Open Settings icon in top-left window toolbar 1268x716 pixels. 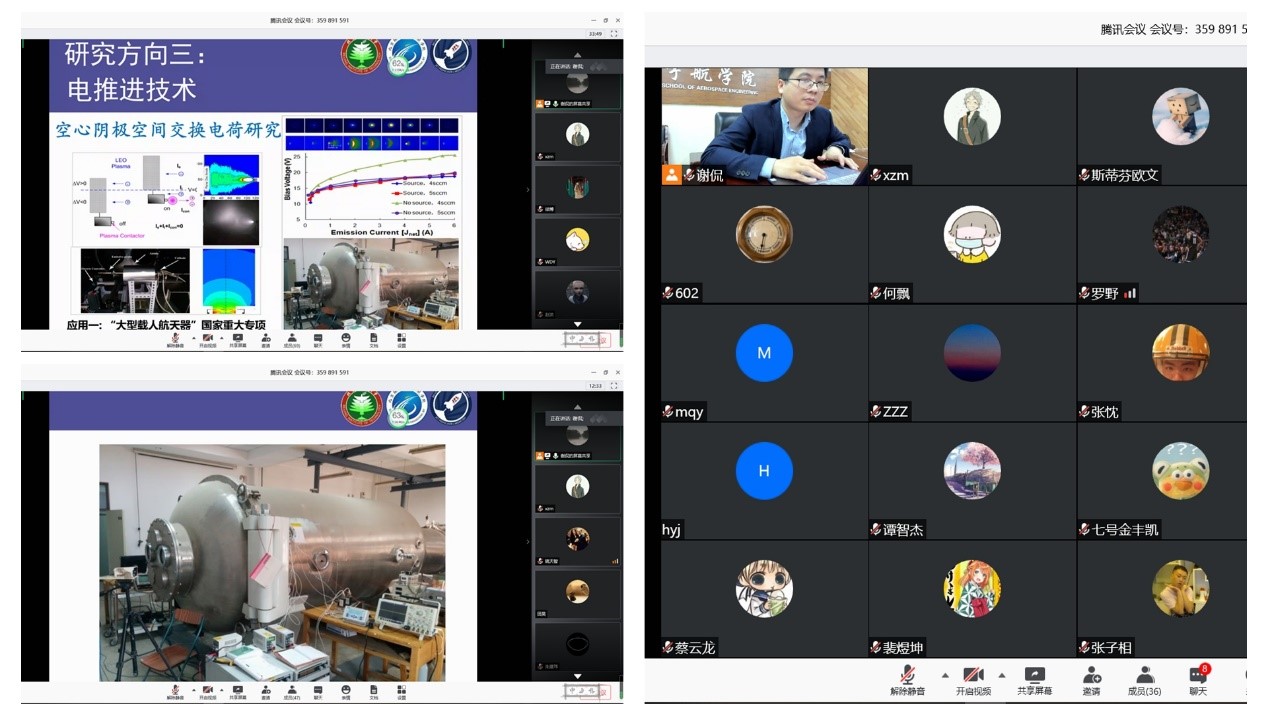(x=401, y=340)
